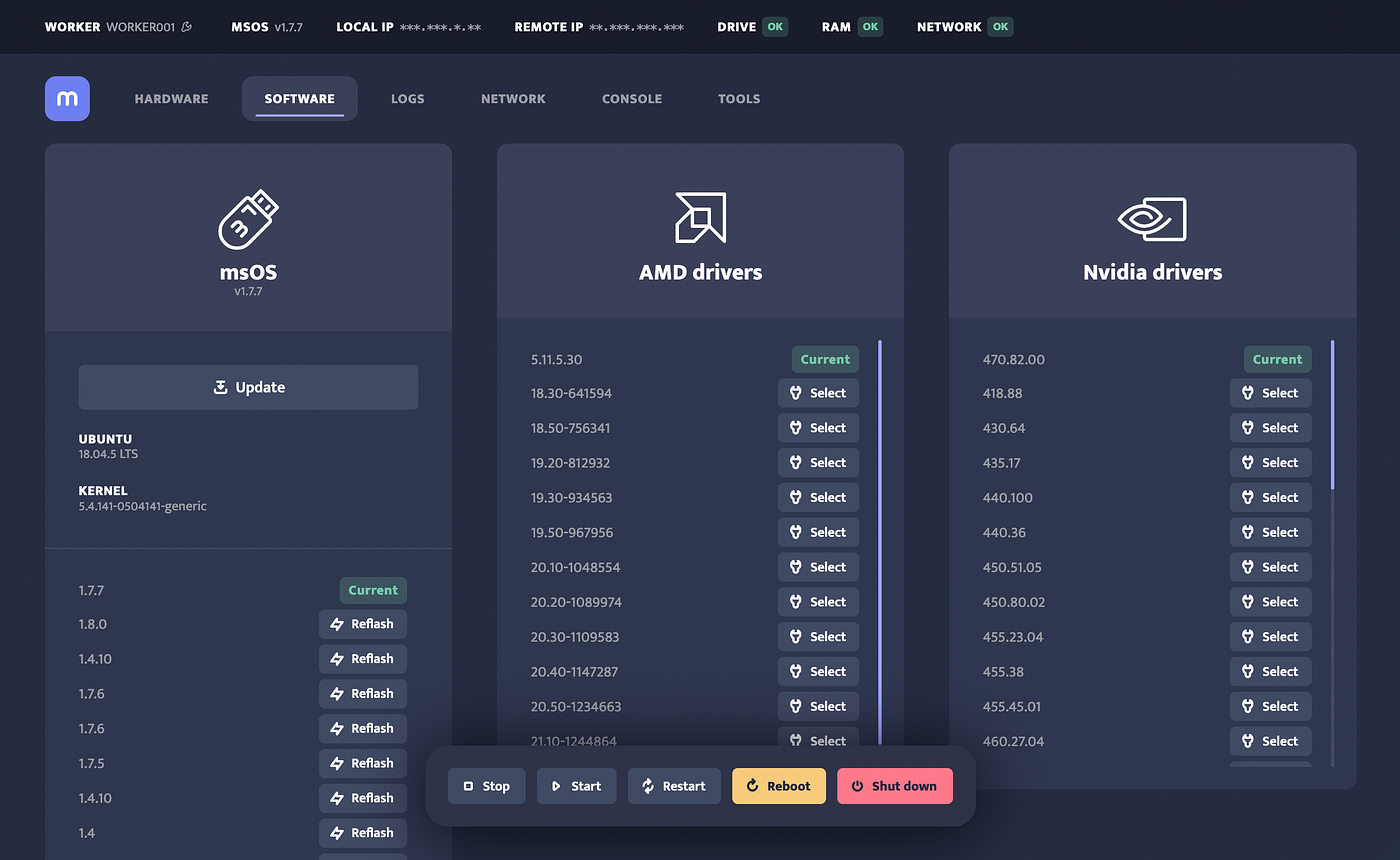Select AMD driver 20.10-1048554
Image resolution: width=1400 pixels, height=860 pixels.
818,567
